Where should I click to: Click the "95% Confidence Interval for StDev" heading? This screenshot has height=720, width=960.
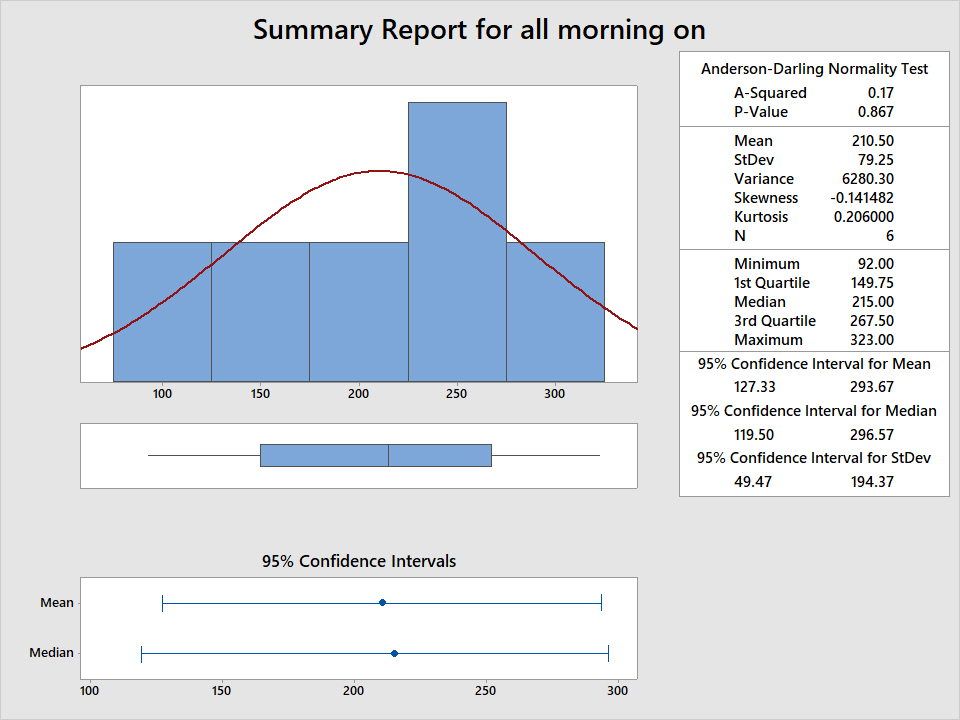(814, 458)
